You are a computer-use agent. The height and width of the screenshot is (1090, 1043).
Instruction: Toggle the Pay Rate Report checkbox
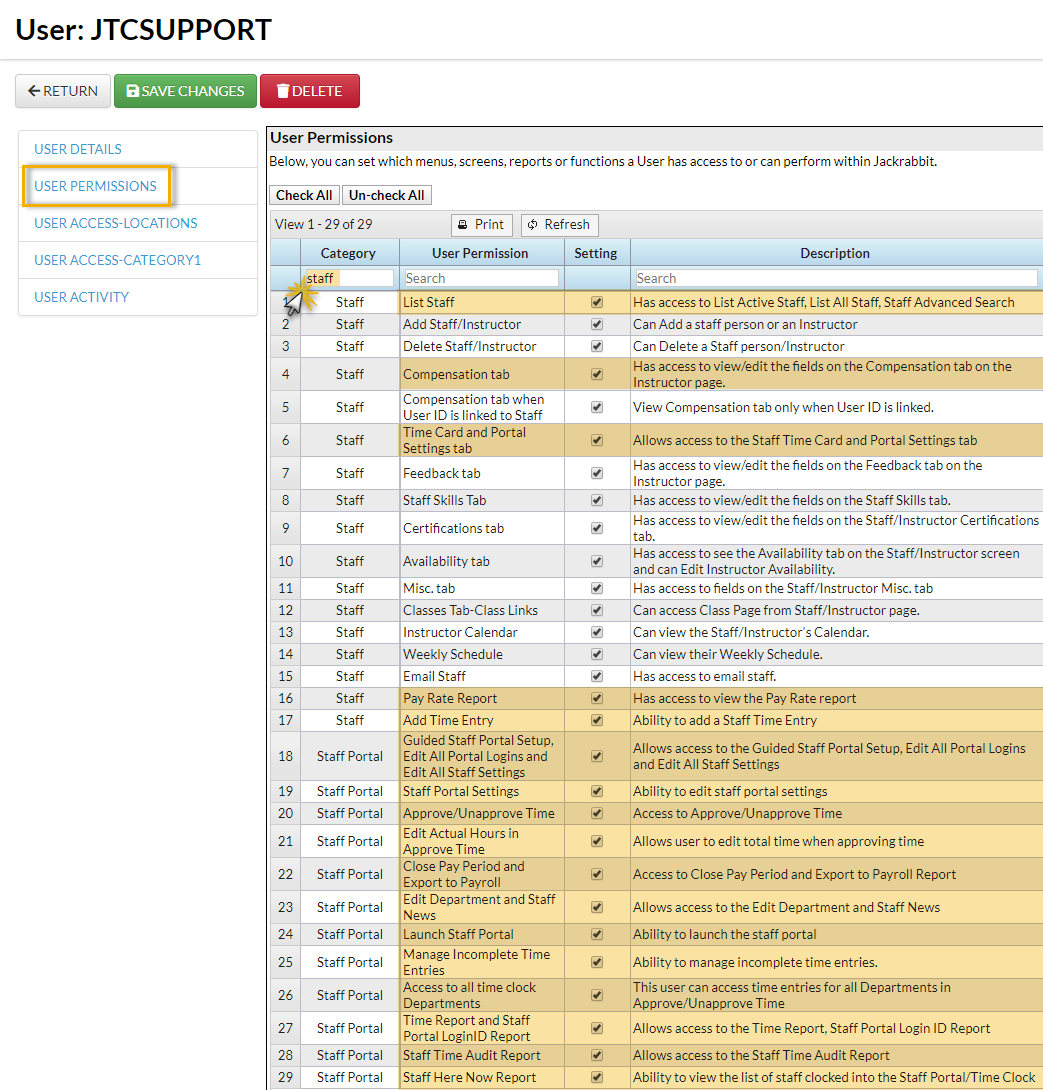[597, 699]
